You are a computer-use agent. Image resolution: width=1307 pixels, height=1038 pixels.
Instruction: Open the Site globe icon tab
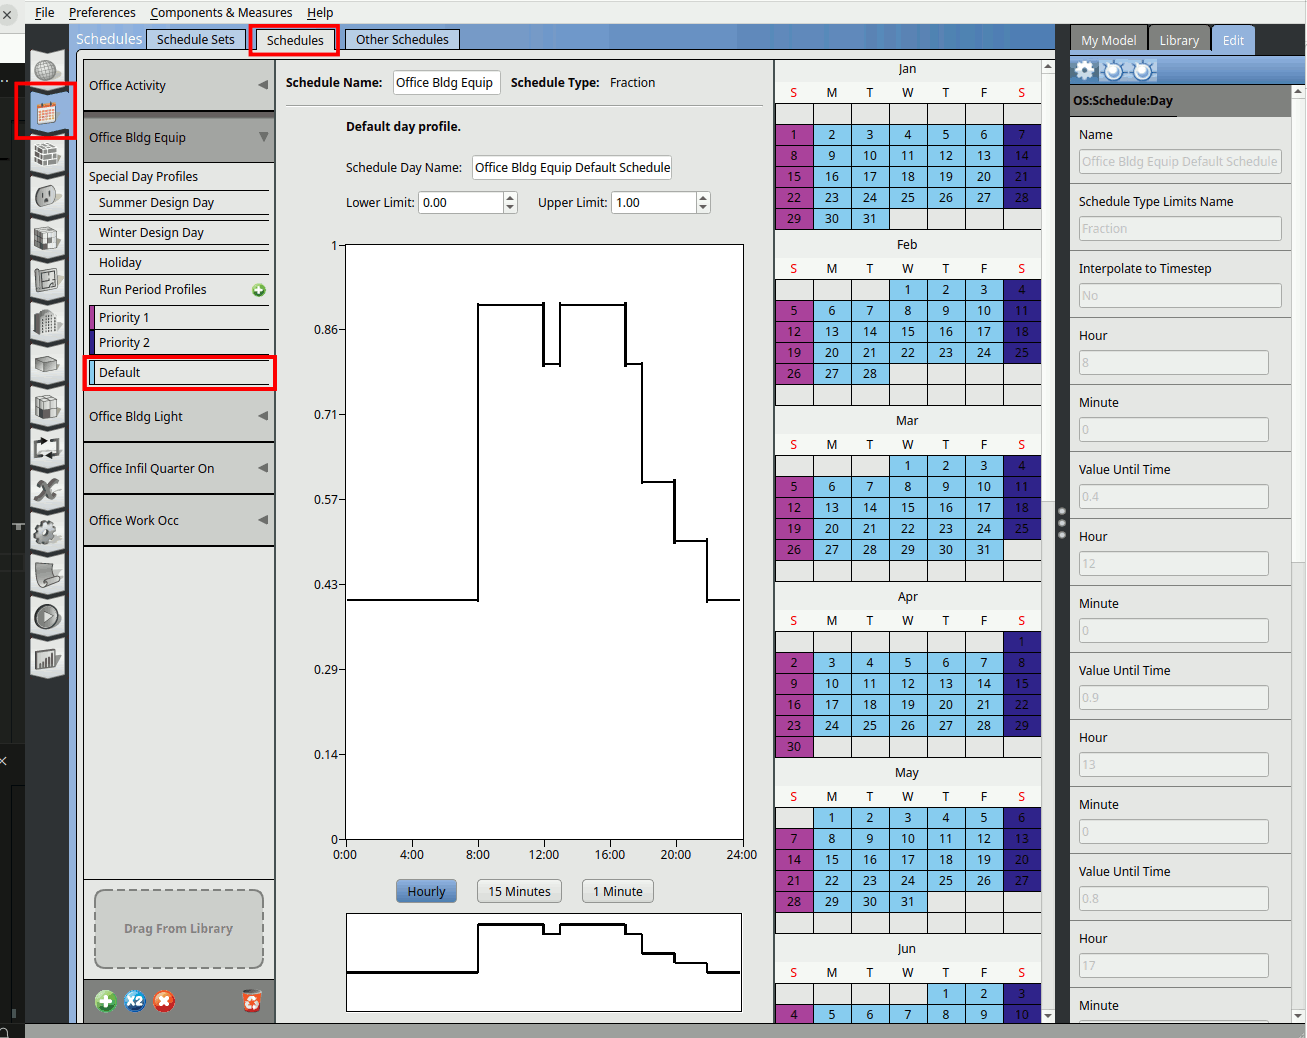click(x=46, y=70)
